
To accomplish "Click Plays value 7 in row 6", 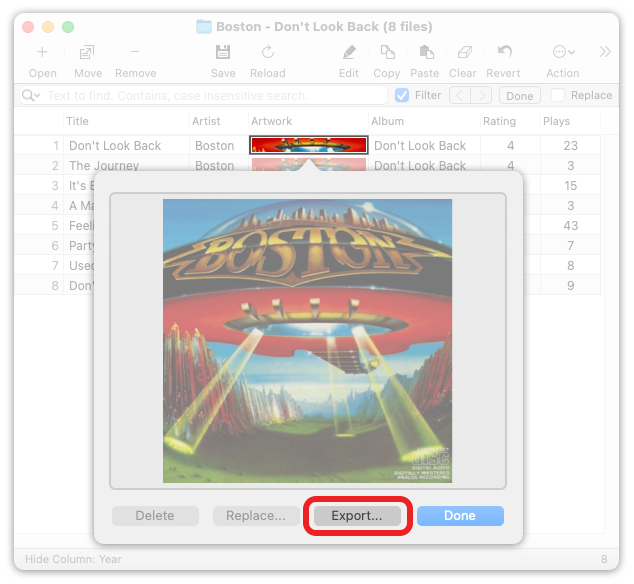I will [571, 245].
